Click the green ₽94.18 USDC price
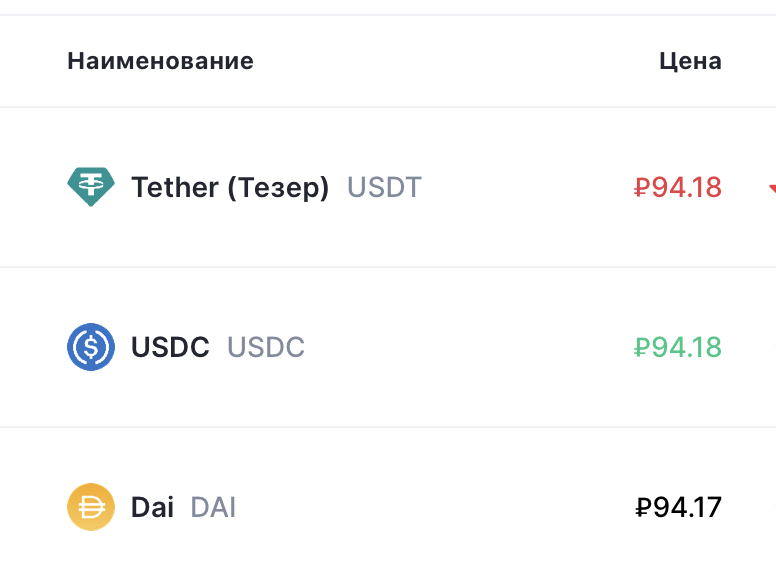 678,347
